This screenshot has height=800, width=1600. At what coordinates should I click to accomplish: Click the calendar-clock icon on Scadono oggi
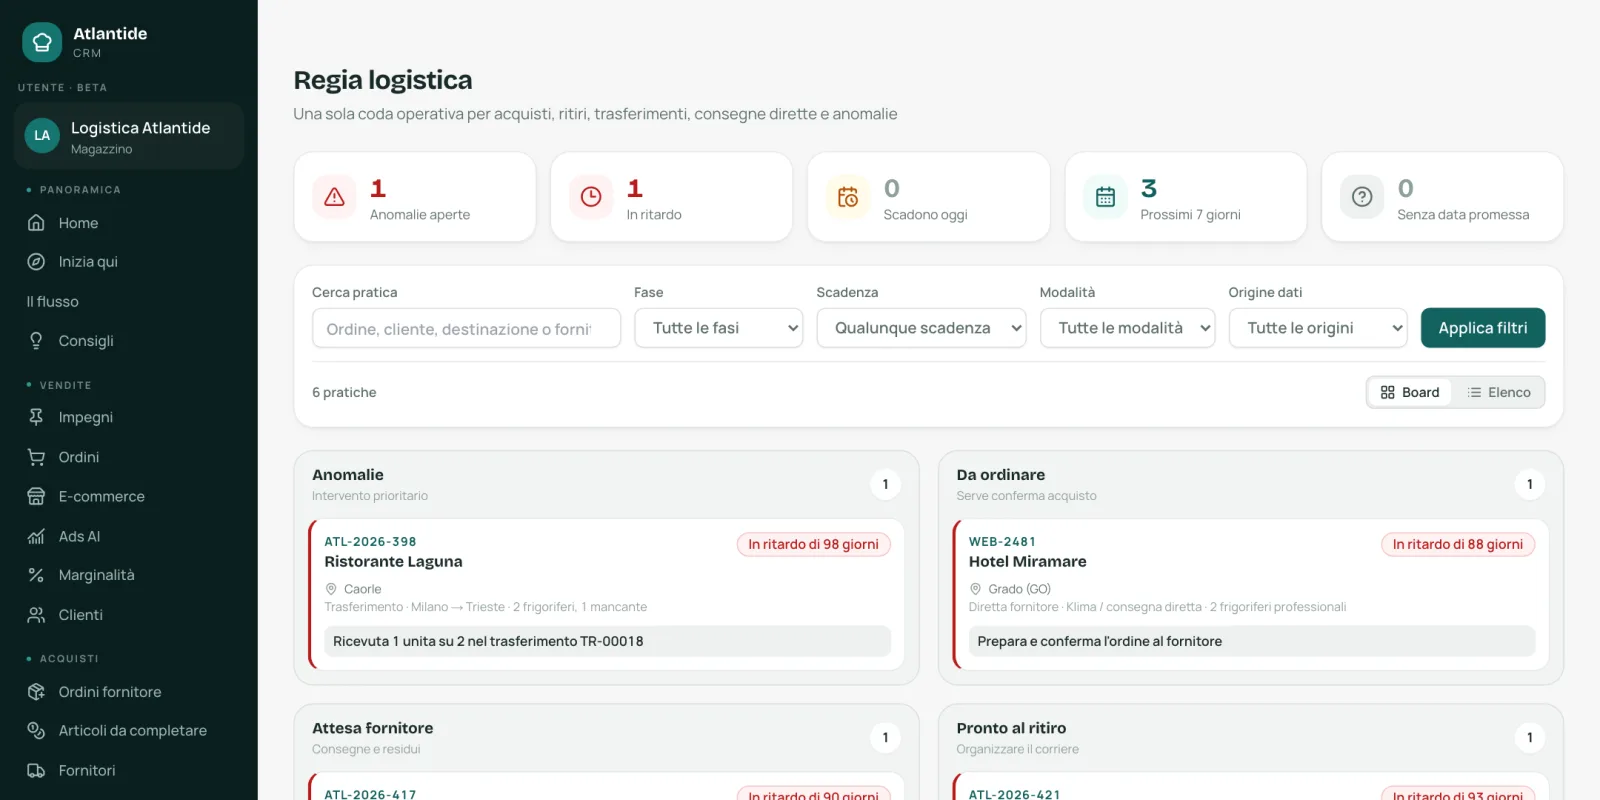point(848,197)
